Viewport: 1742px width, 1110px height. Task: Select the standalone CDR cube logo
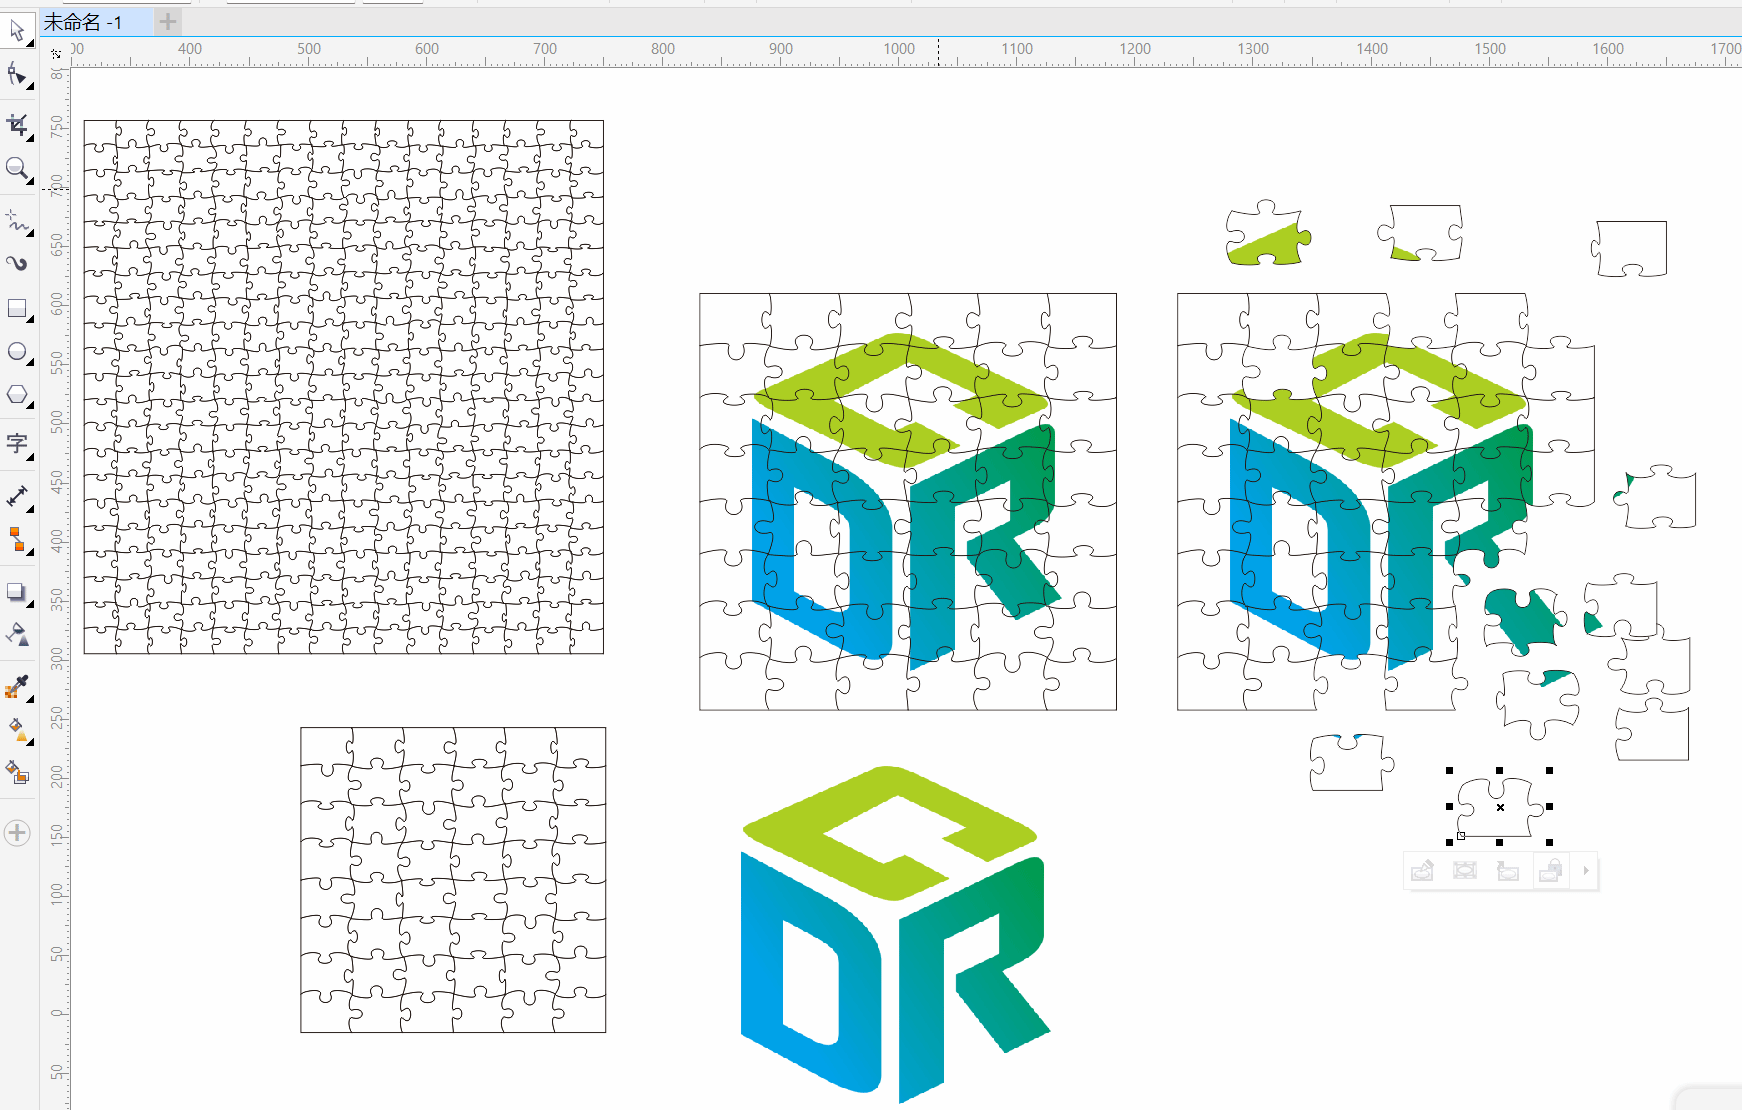tap(895, 933)
